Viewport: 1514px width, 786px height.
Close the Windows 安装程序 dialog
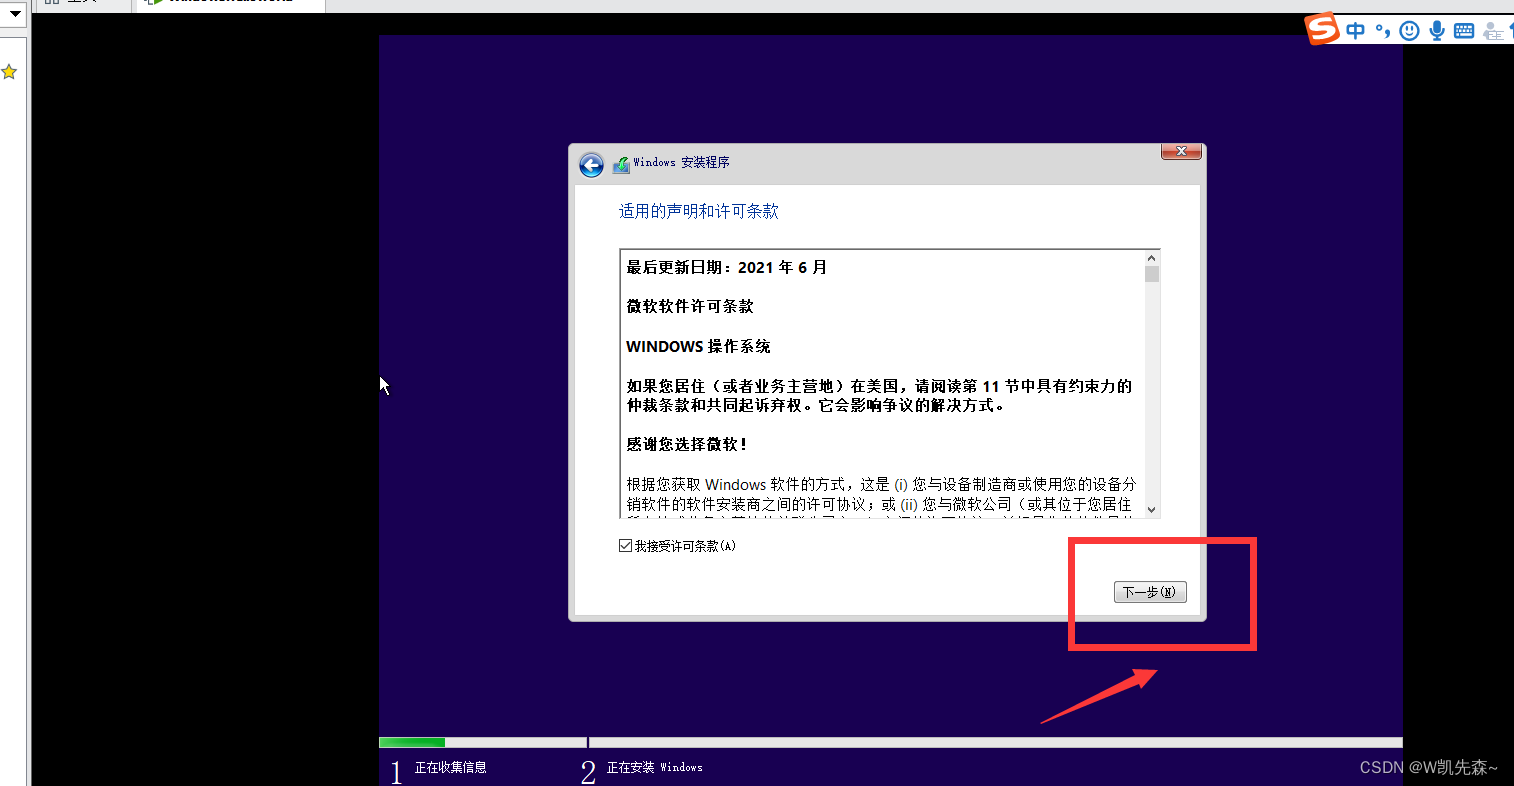coord(1181,151)
